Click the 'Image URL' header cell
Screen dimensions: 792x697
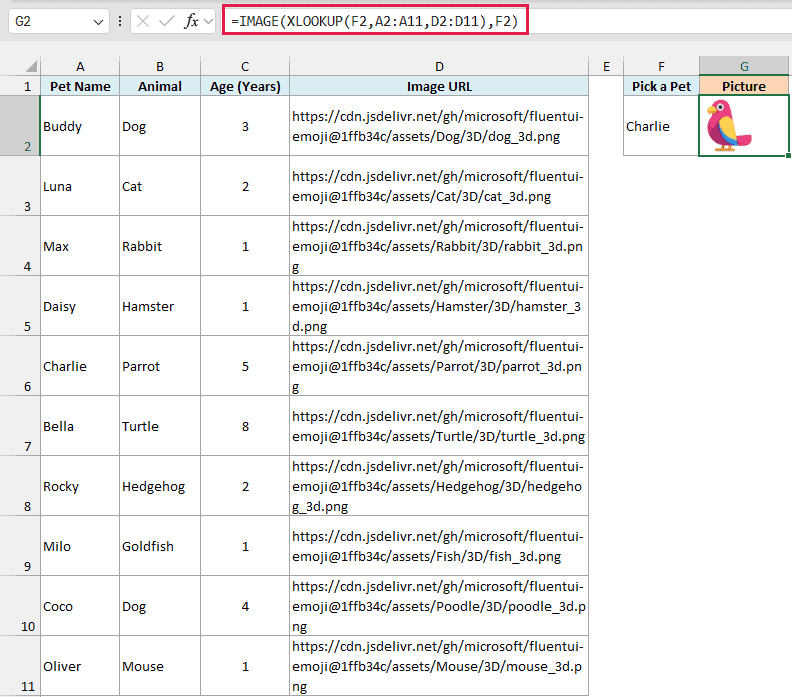tap(439, 86)
